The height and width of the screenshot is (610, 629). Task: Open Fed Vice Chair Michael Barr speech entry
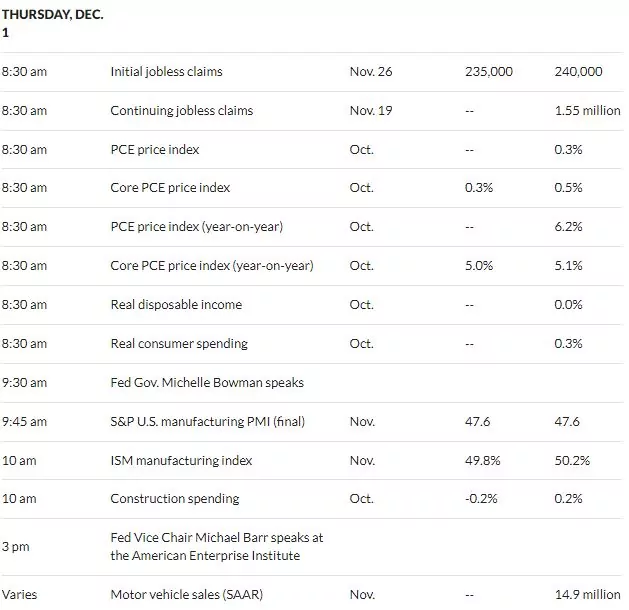217,546
